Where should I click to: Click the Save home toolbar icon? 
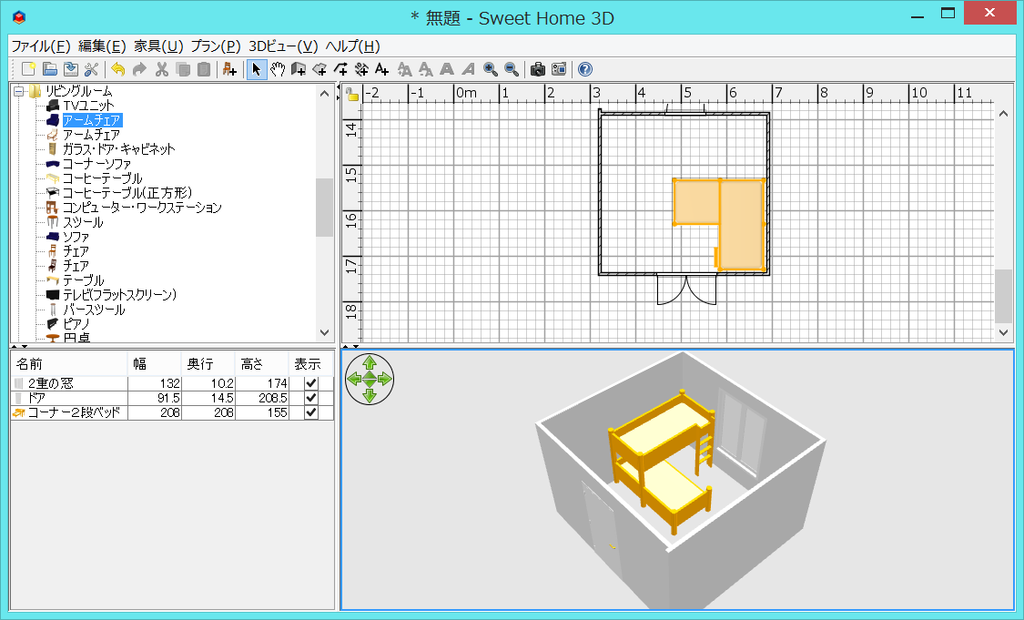point(71,69)
